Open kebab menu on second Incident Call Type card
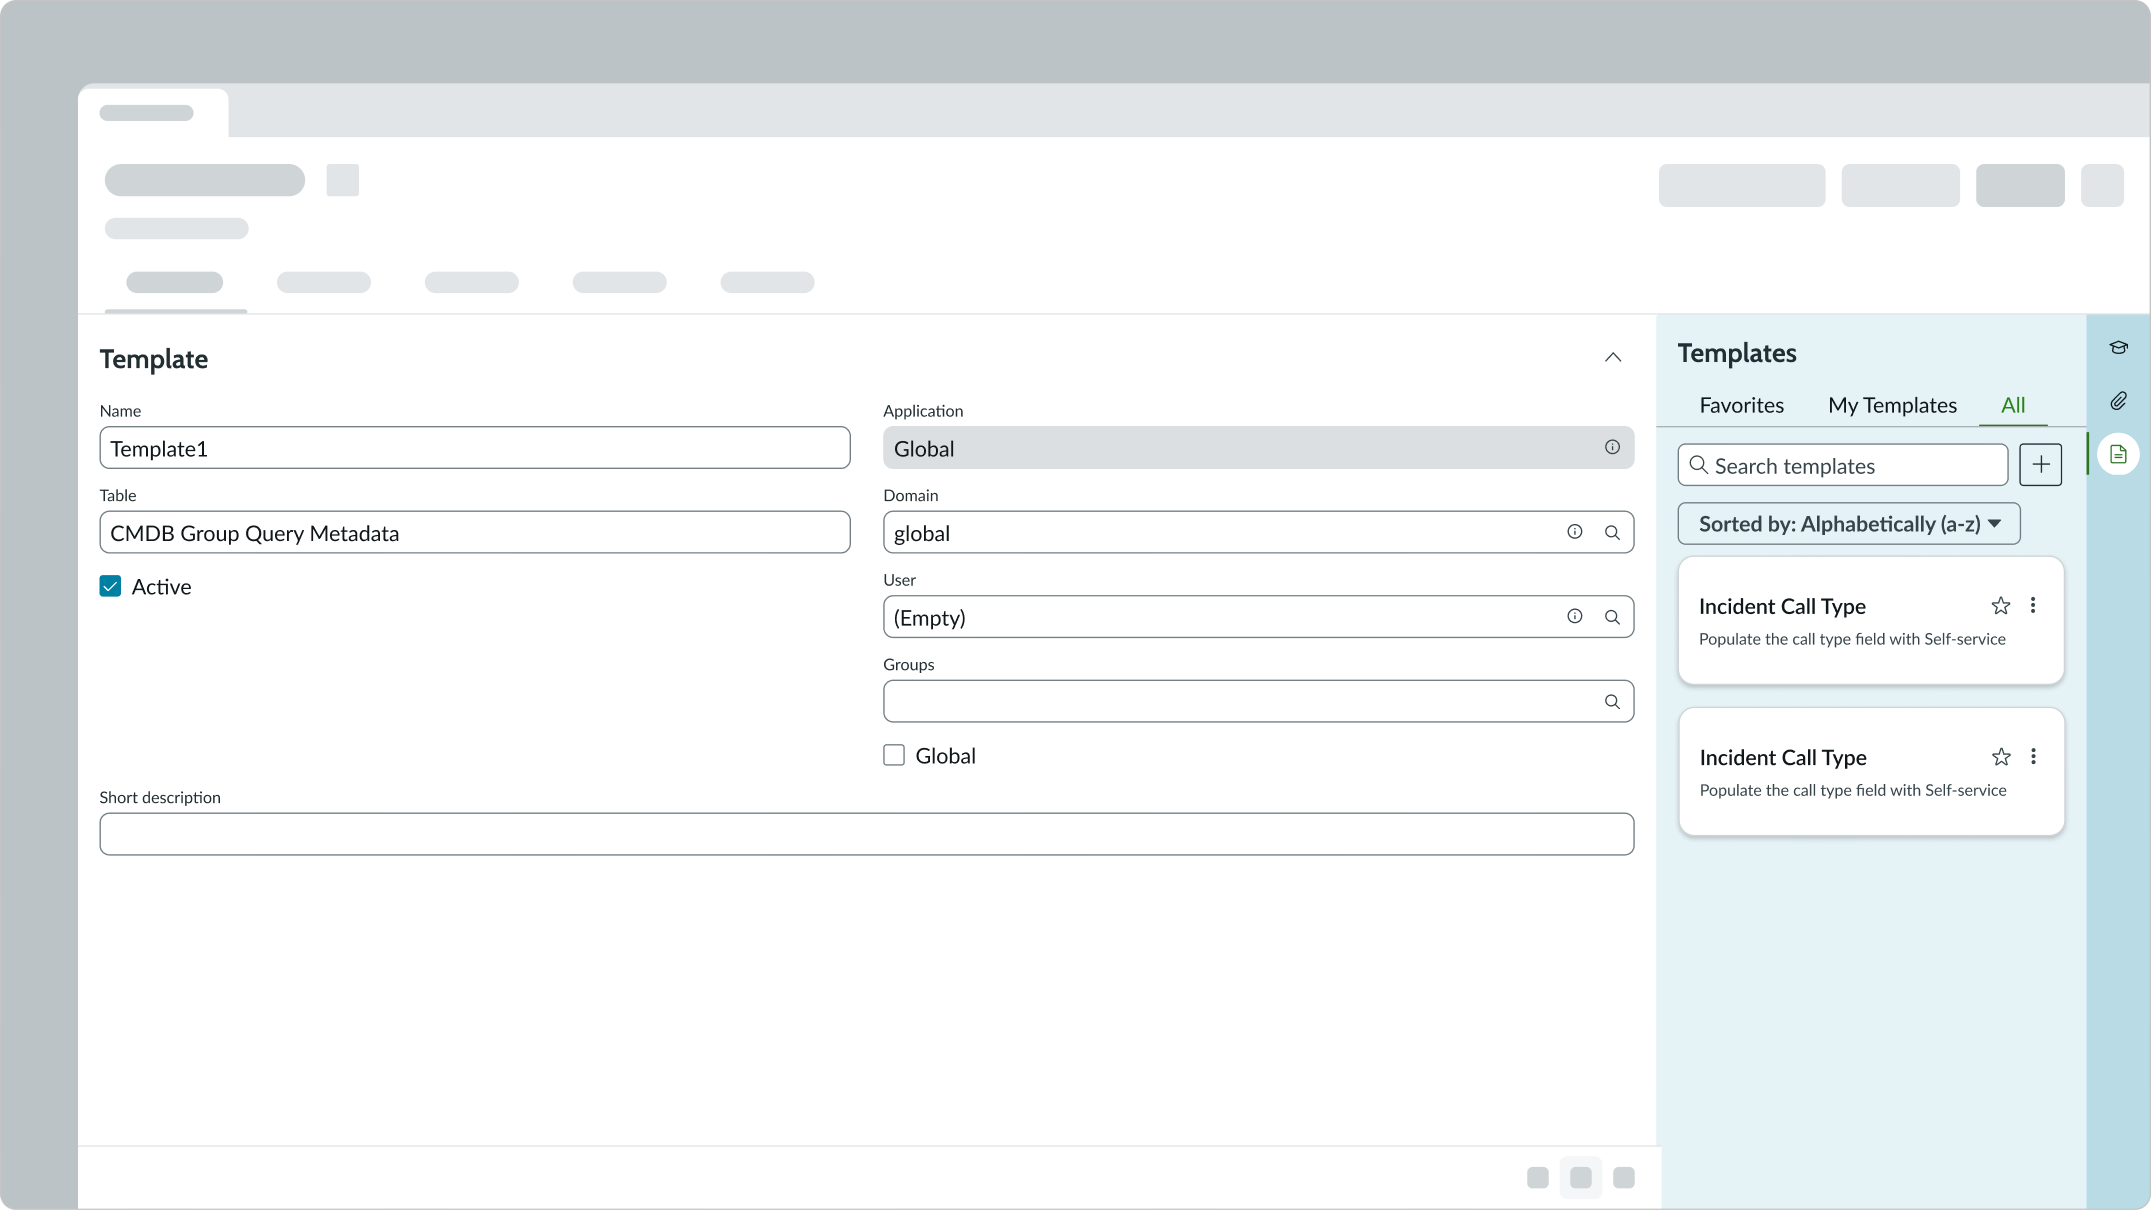2151x1210 pixels. [2033, 757]
